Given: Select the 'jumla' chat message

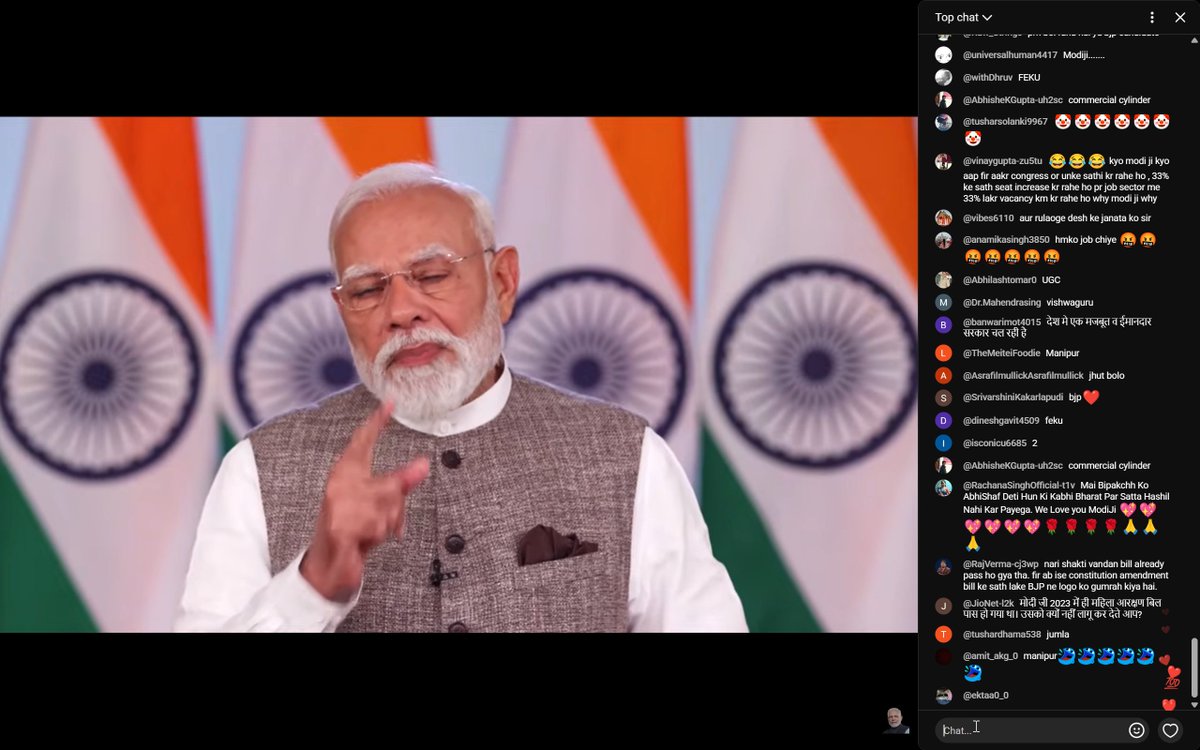Looking at the screenshot, I should coord(1060,634).
